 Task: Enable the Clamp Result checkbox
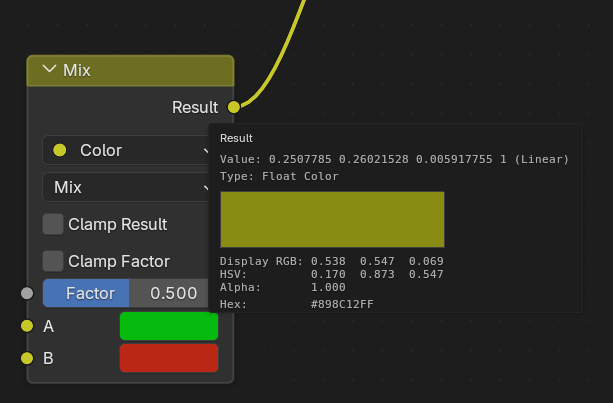point(53,224)
